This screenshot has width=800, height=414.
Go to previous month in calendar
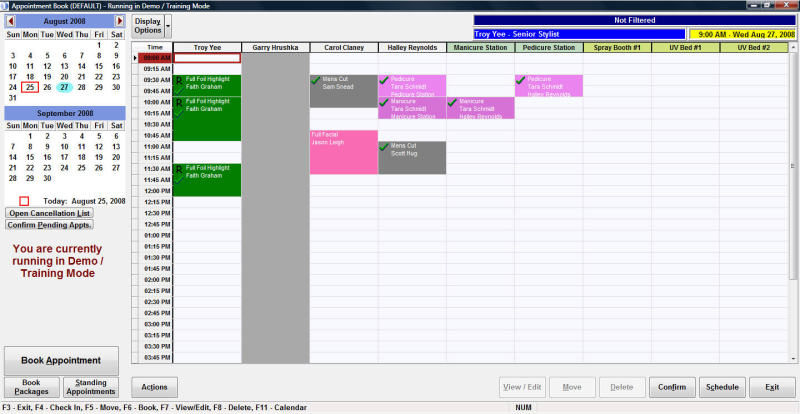pos(11,21)
